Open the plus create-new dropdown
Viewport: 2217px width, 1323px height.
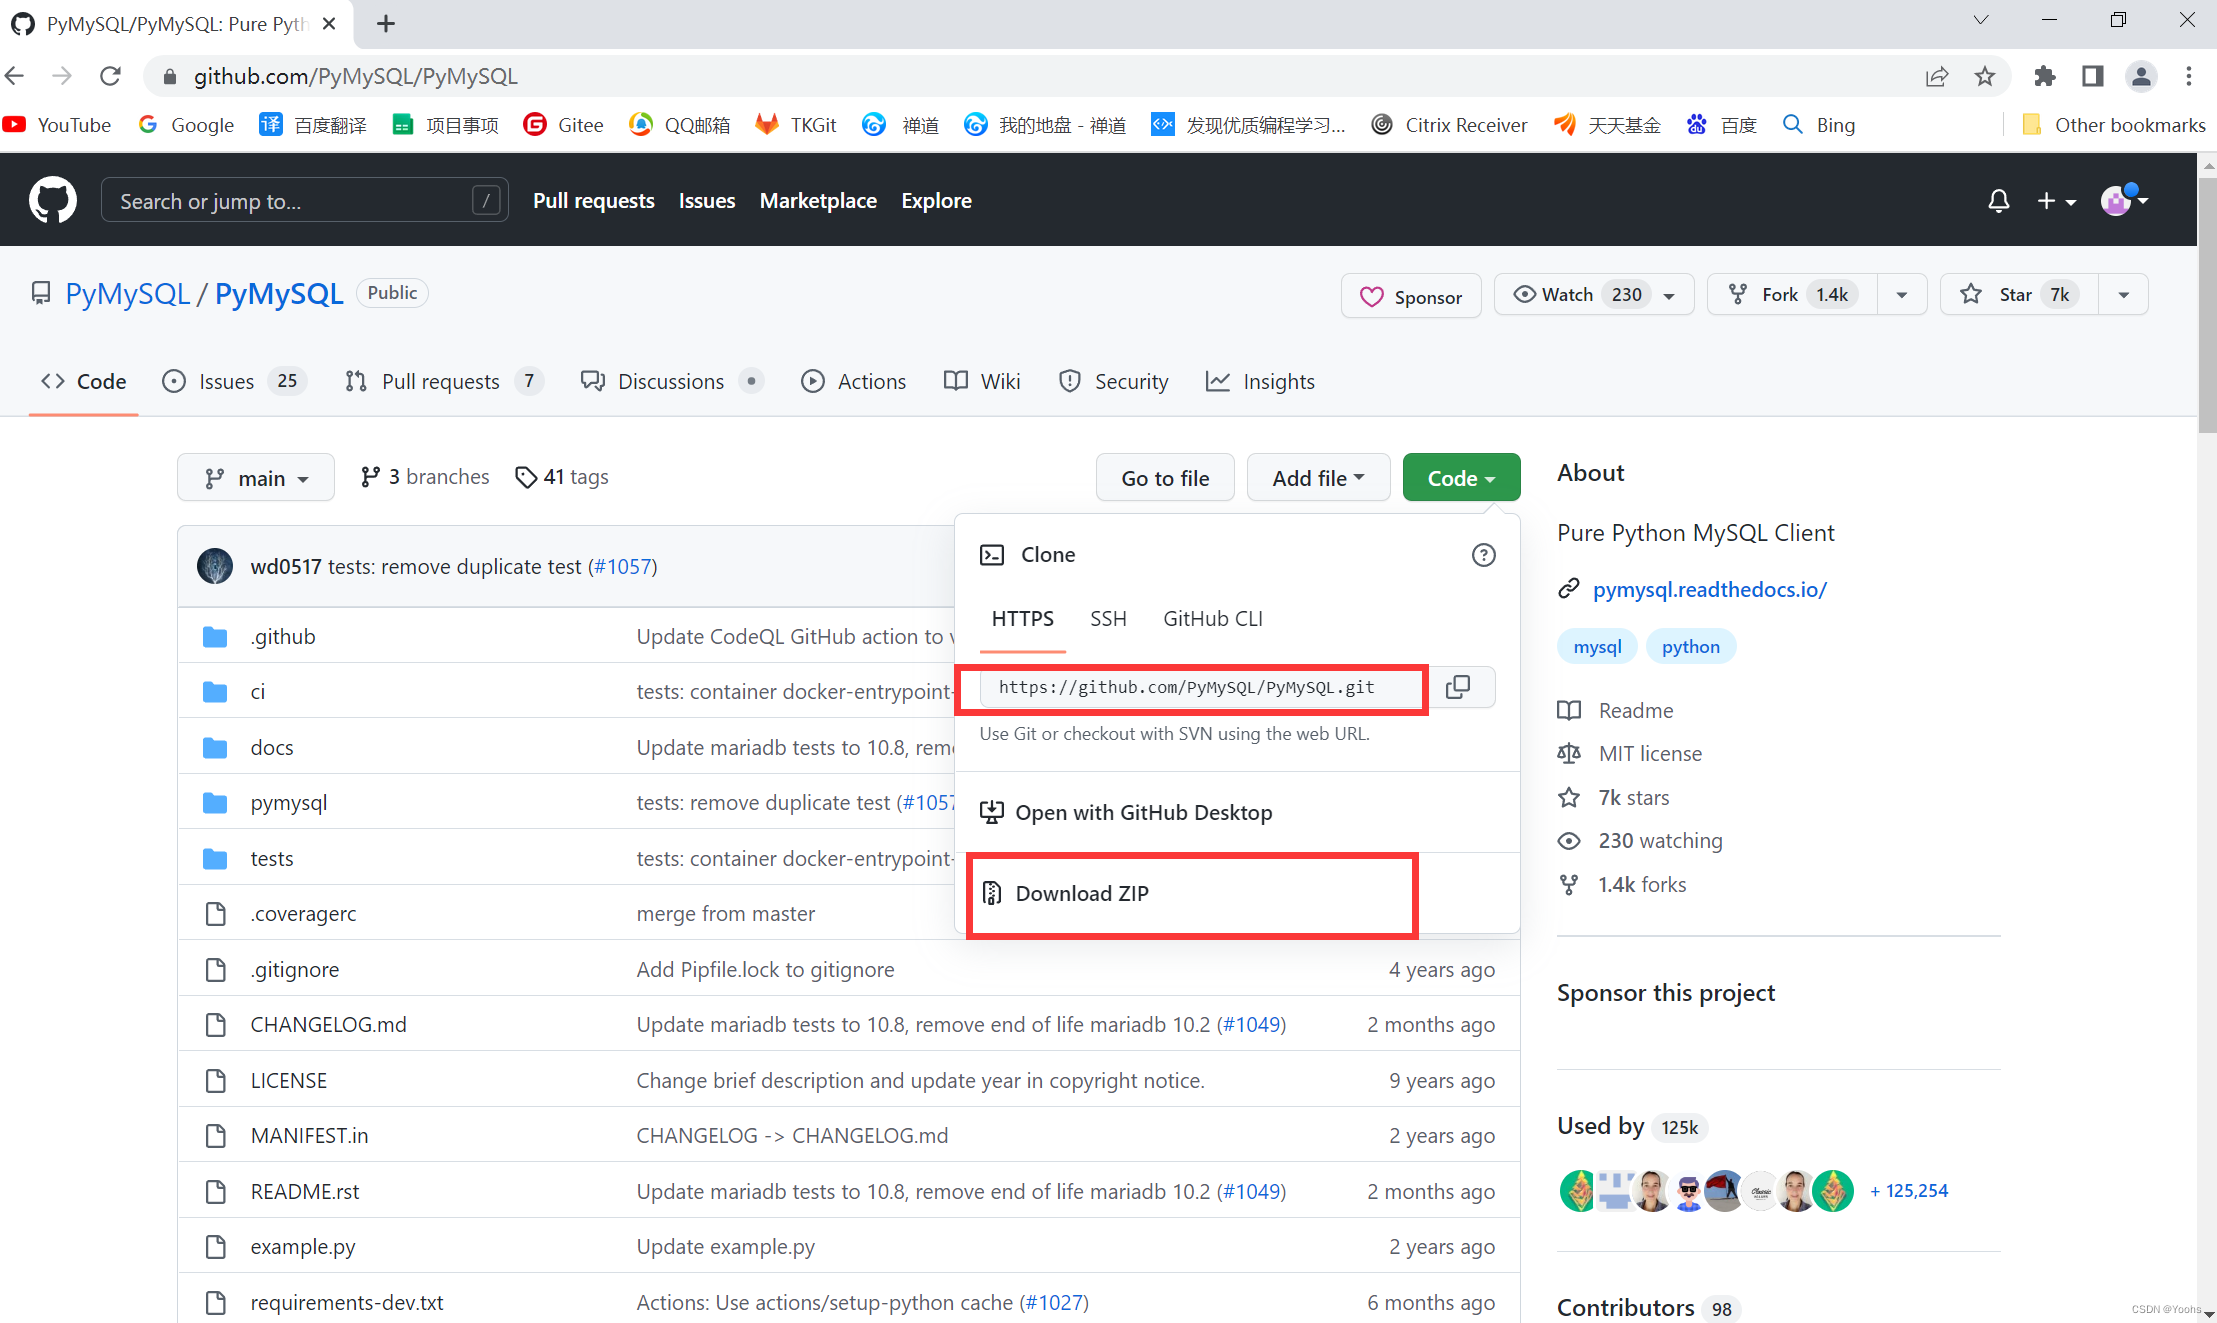click(x=2056, y=202)
